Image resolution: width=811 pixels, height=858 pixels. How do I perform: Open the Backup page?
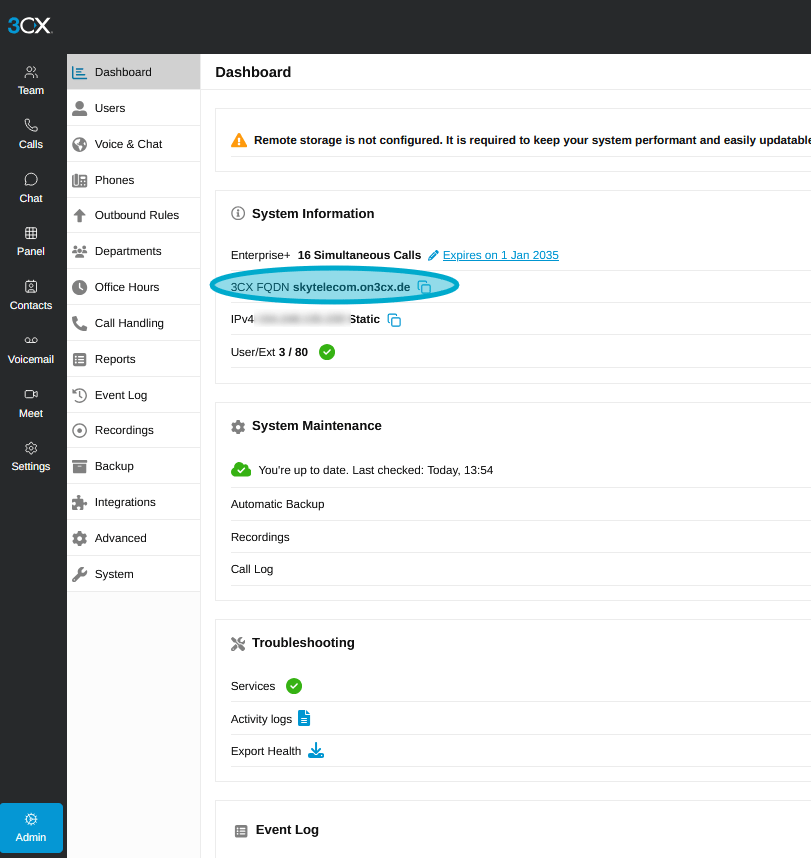[134, 466]
